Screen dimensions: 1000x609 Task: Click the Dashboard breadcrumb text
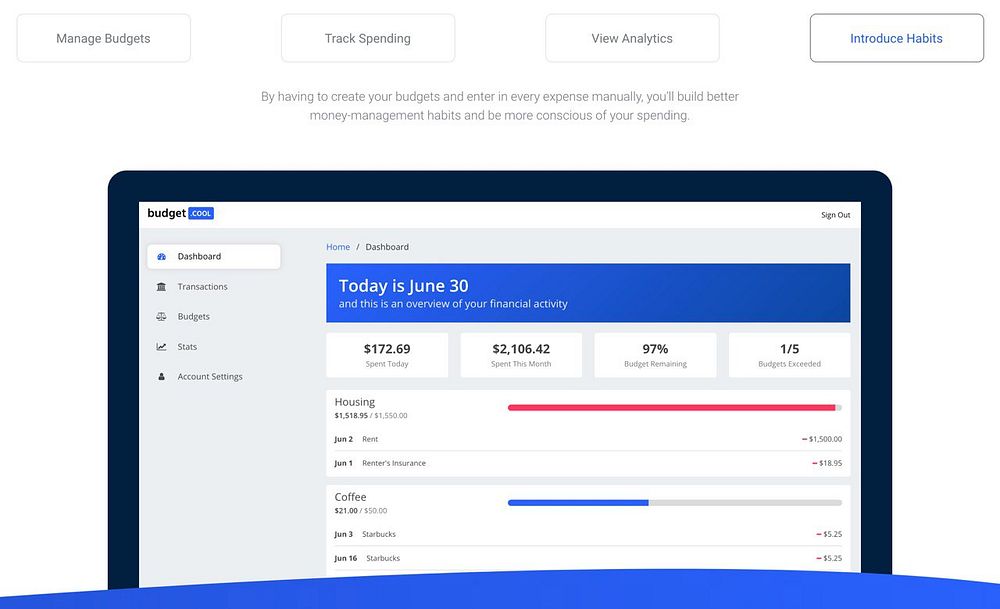coord(387,247)
